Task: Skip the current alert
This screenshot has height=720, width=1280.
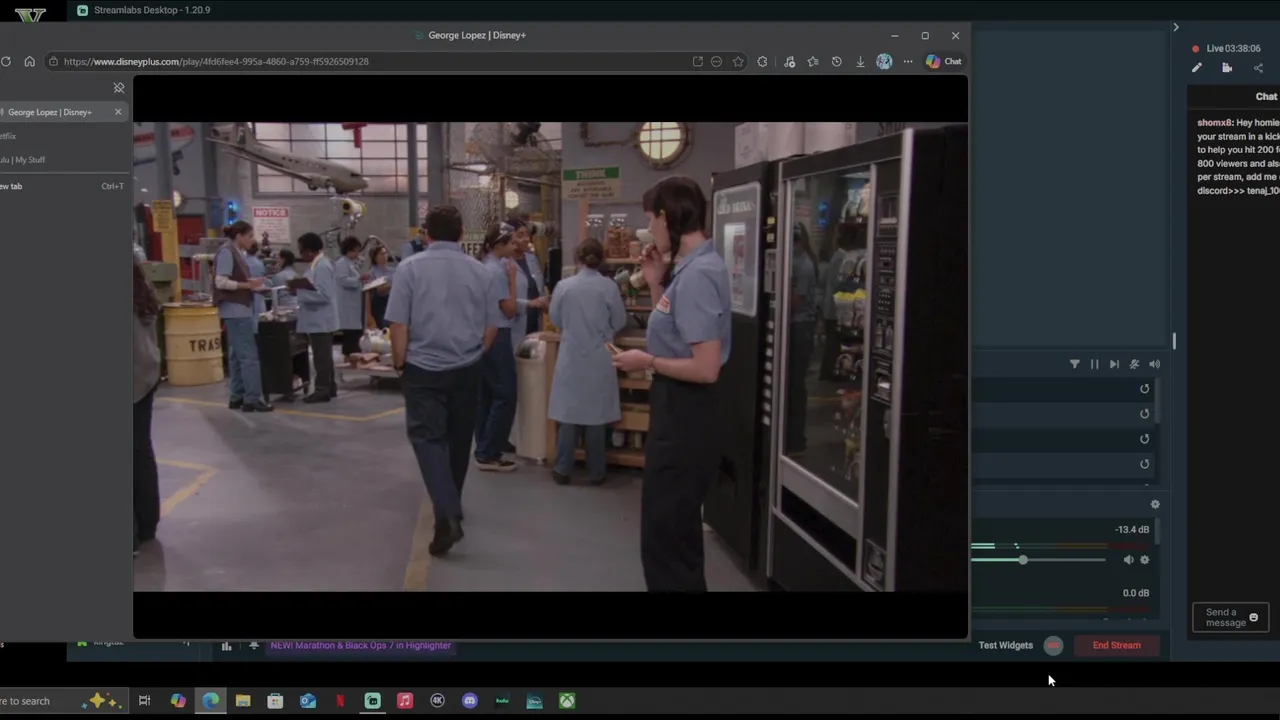Action: (1114, 364)
